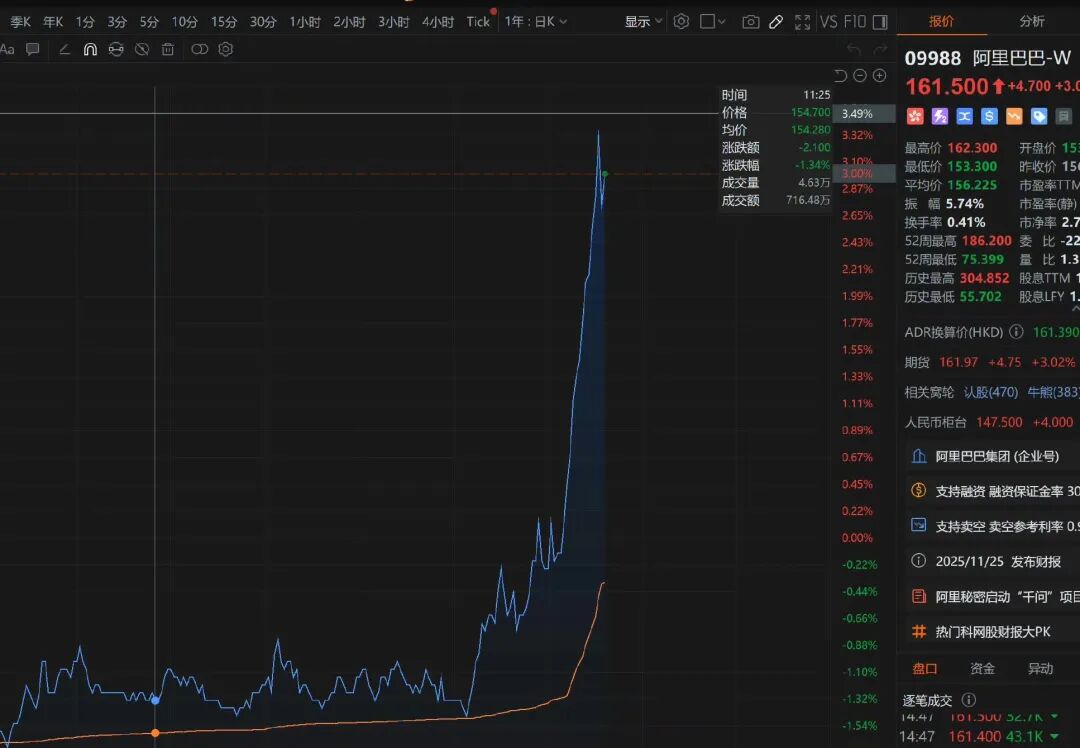Click the undo arrow above the chart
The image size is (1080, 748).
click(854, 50)
